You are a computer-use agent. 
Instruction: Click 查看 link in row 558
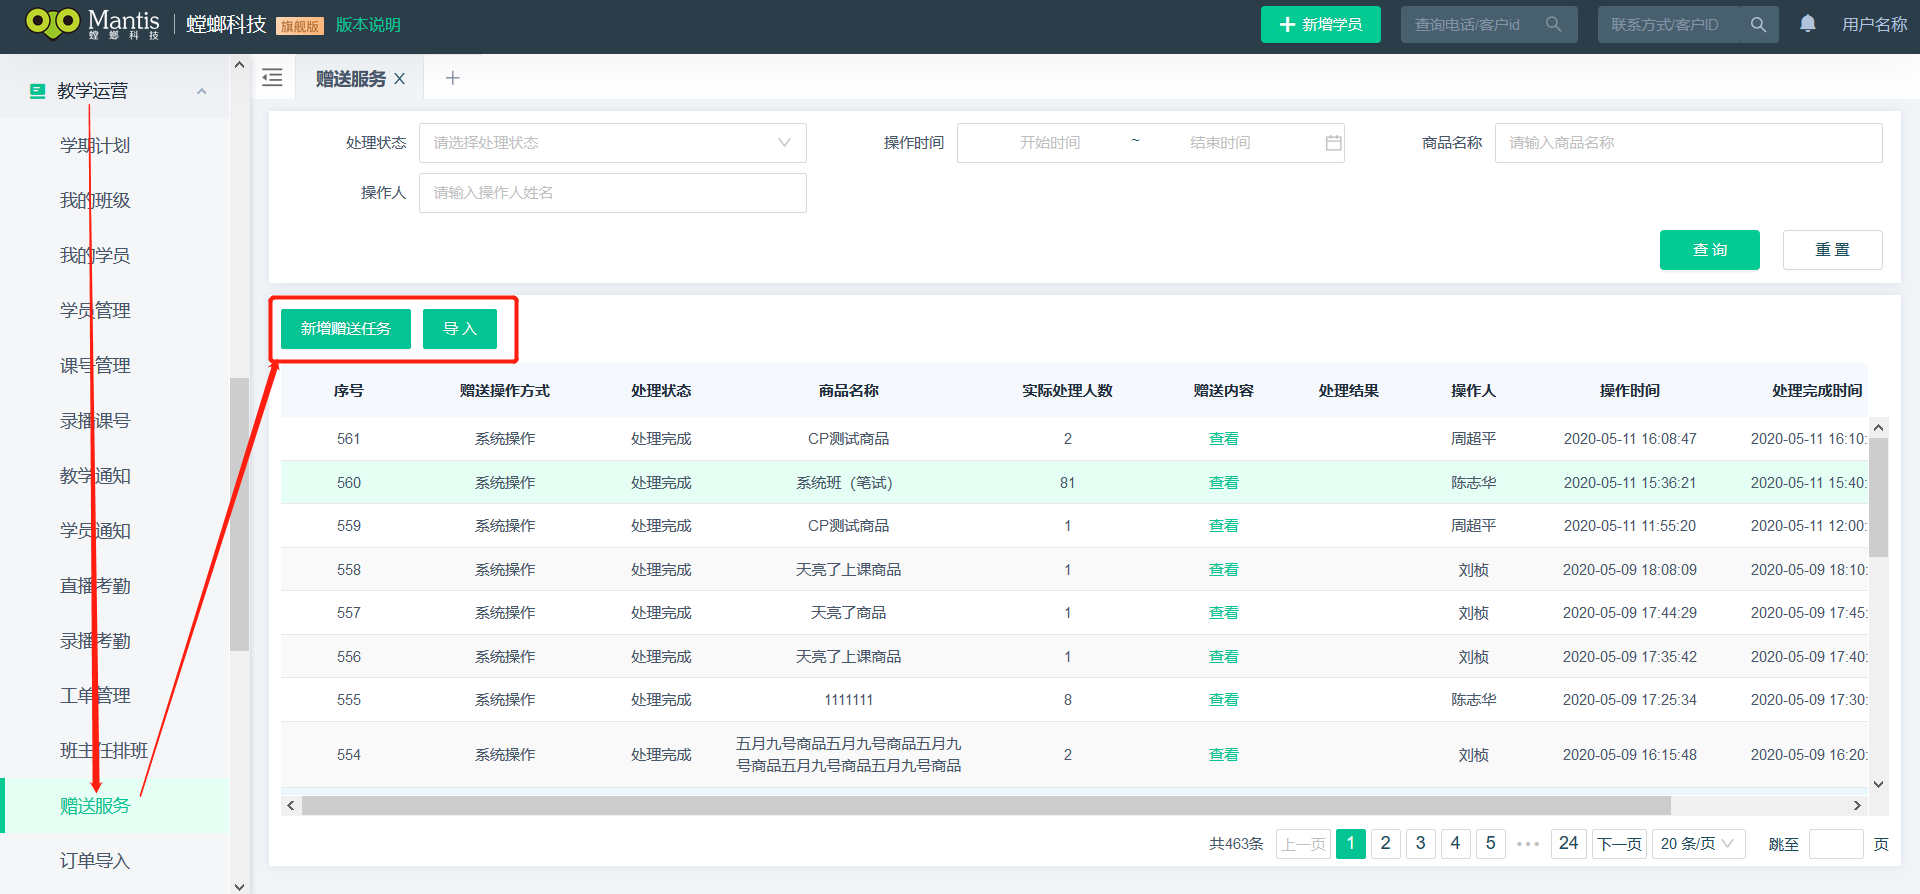1223,570
